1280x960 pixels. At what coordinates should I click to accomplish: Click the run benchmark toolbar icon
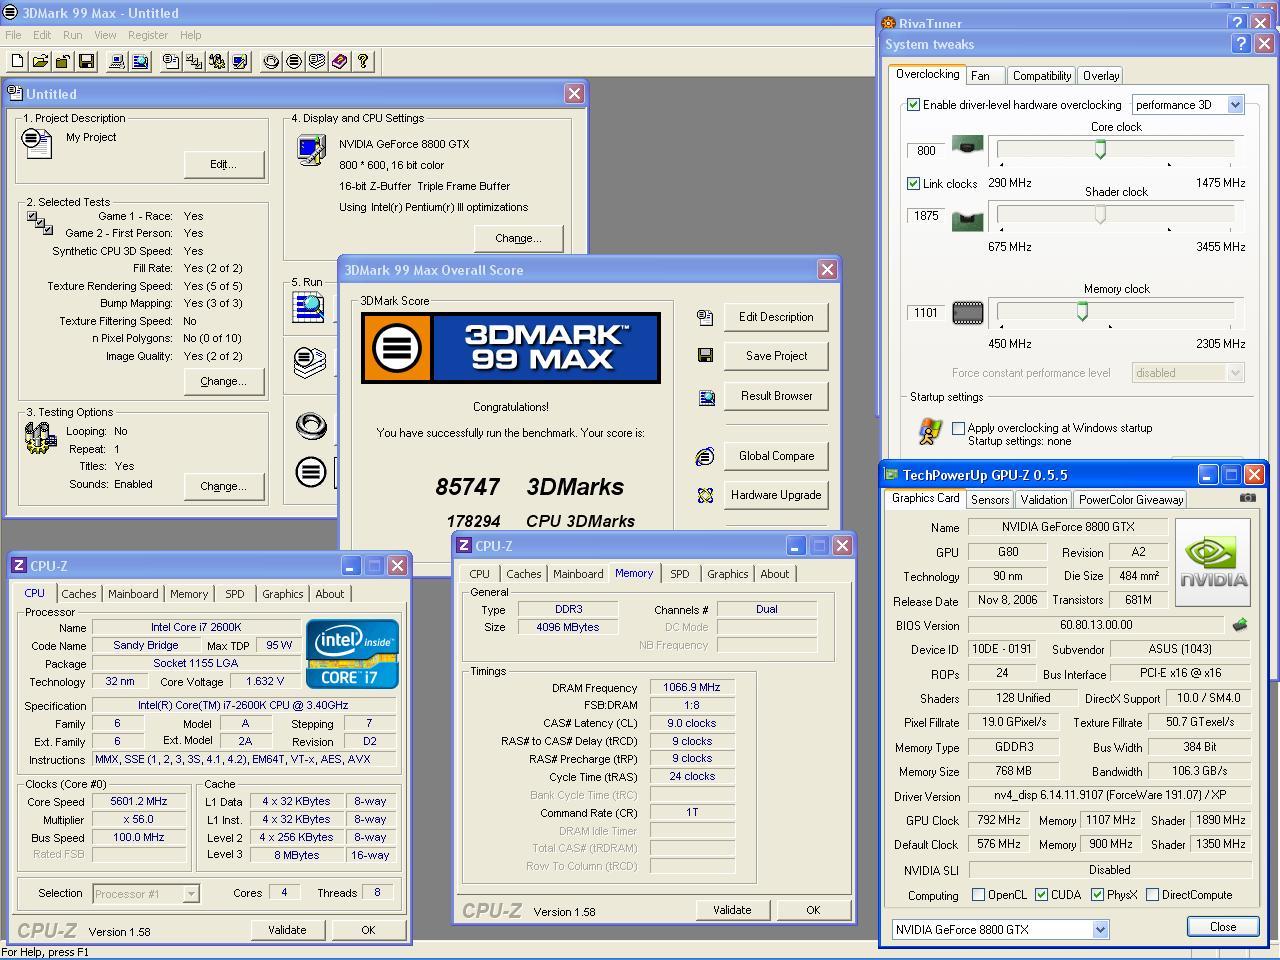[x=294, y=61]
